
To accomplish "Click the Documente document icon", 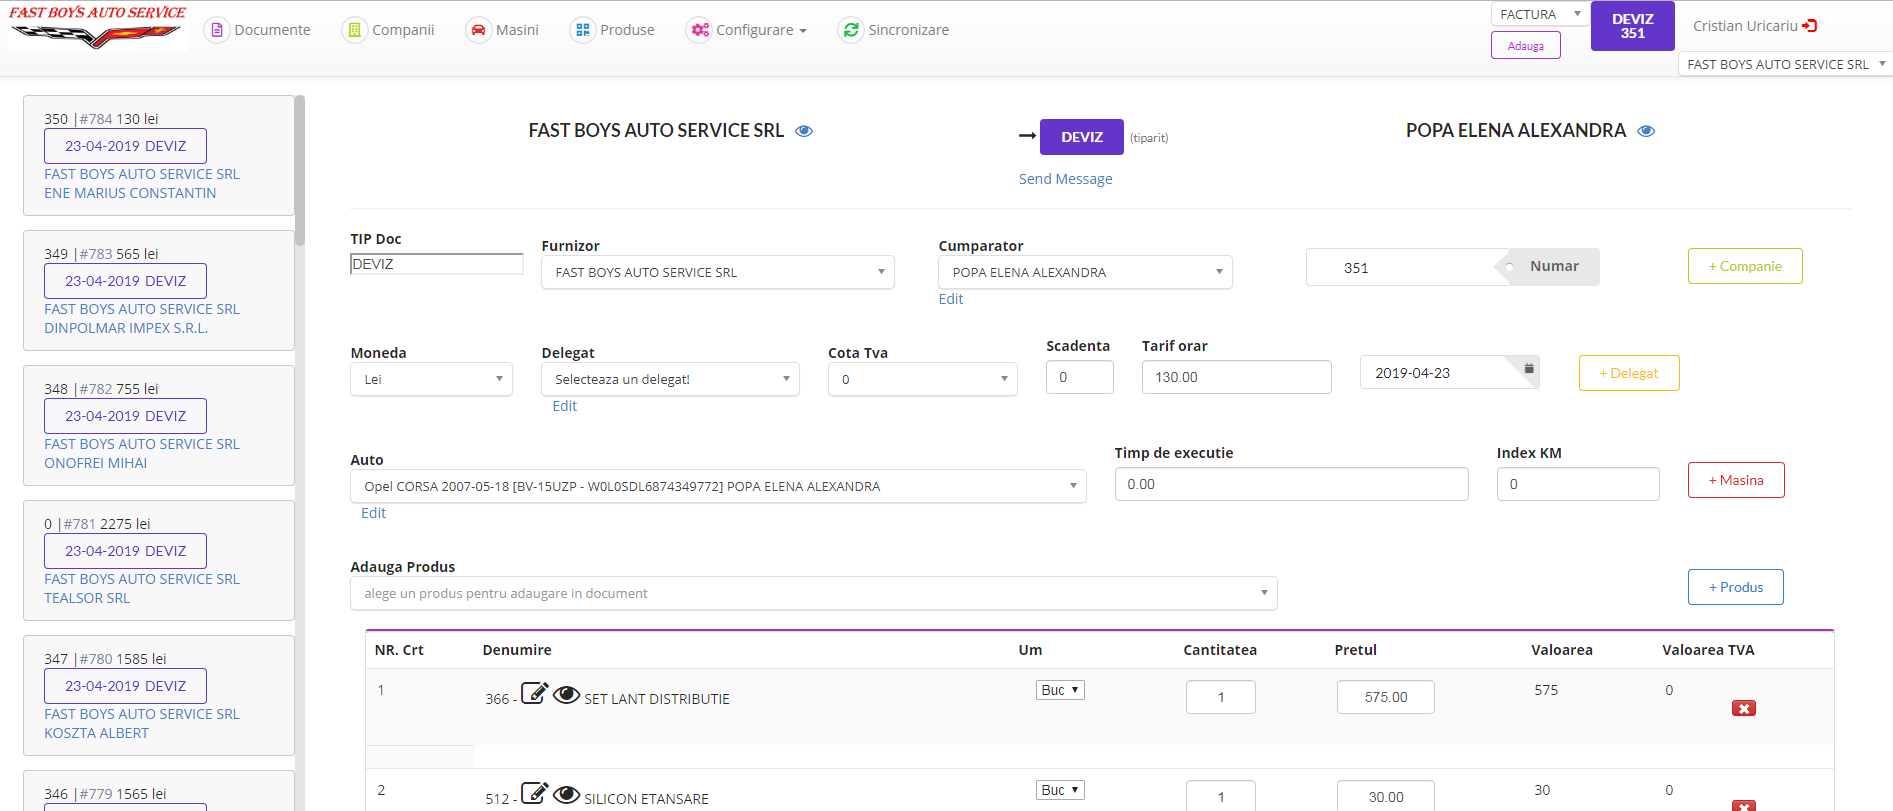I will pyautogui.click(x=217, y=30).
